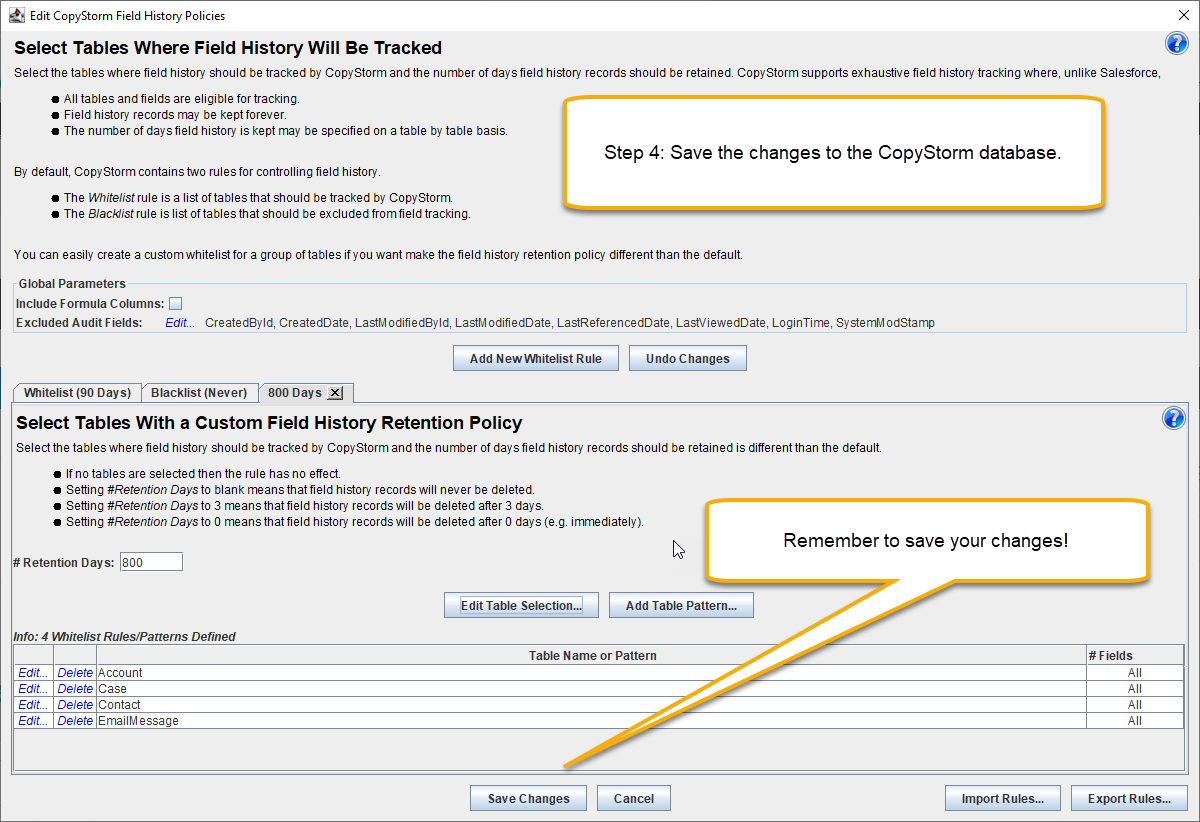This screenshot has width=1200, height=822.
Task: Click Undo Changes button
Action: pos(688,358)
